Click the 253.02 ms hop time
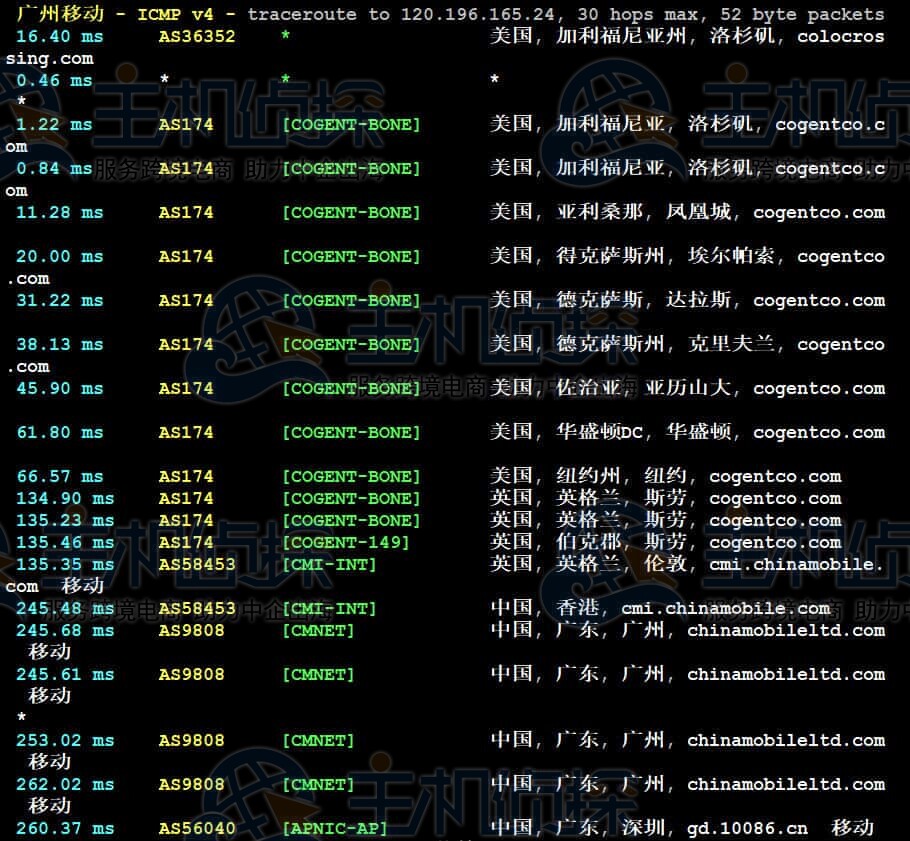910x841 pixels. 65,742
